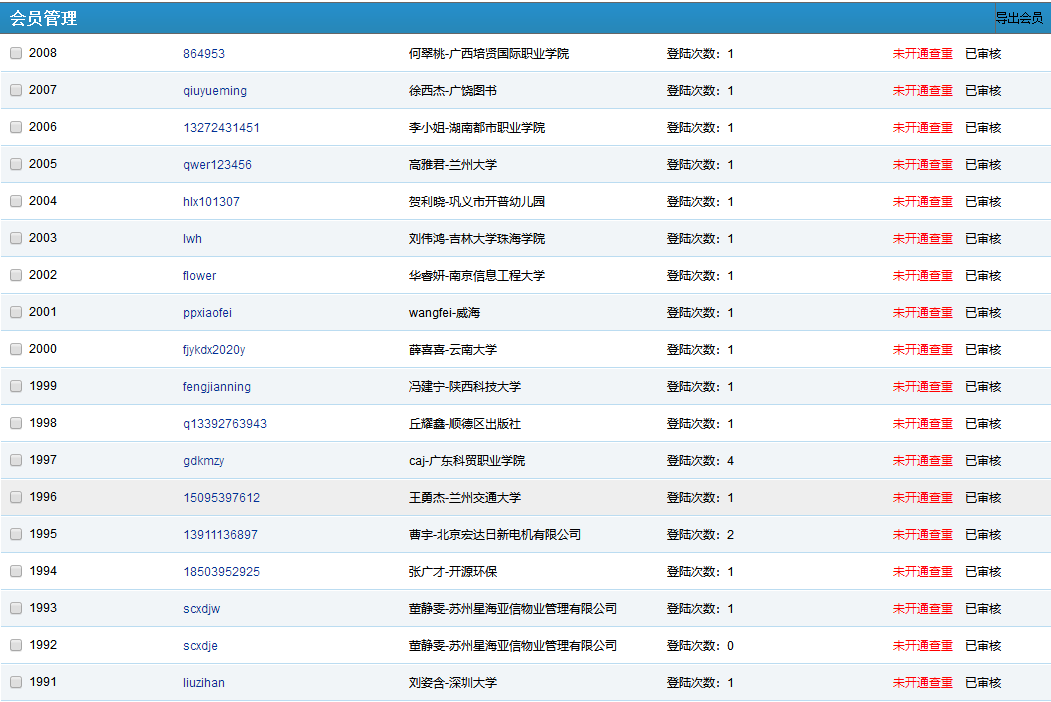1051x702 pixels.
Task: Click username 13911136897
Action: point(220,535)
